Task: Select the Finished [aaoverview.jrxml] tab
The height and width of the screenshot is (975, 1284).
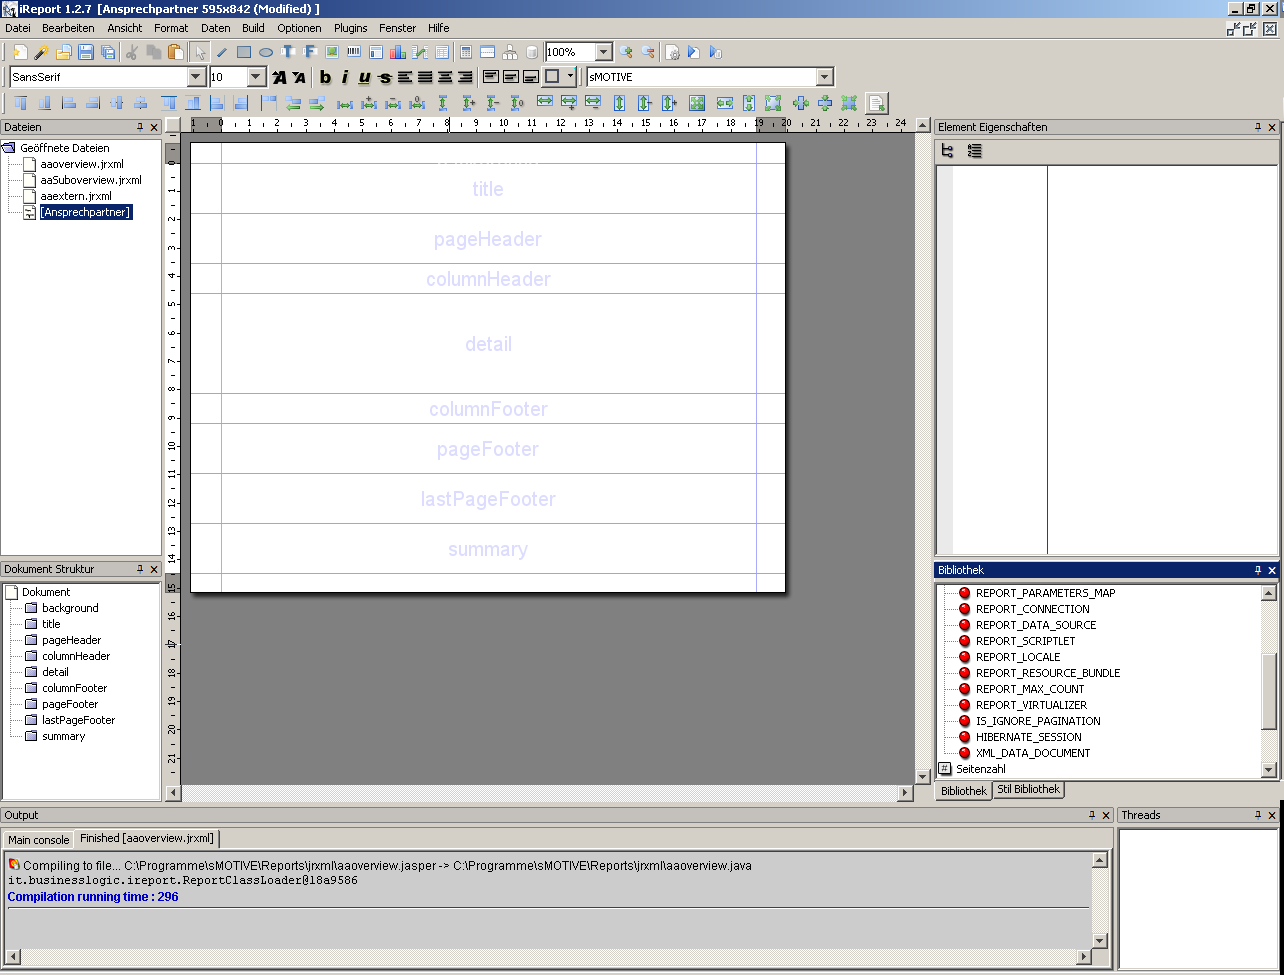Action: [x=147, y=838]
